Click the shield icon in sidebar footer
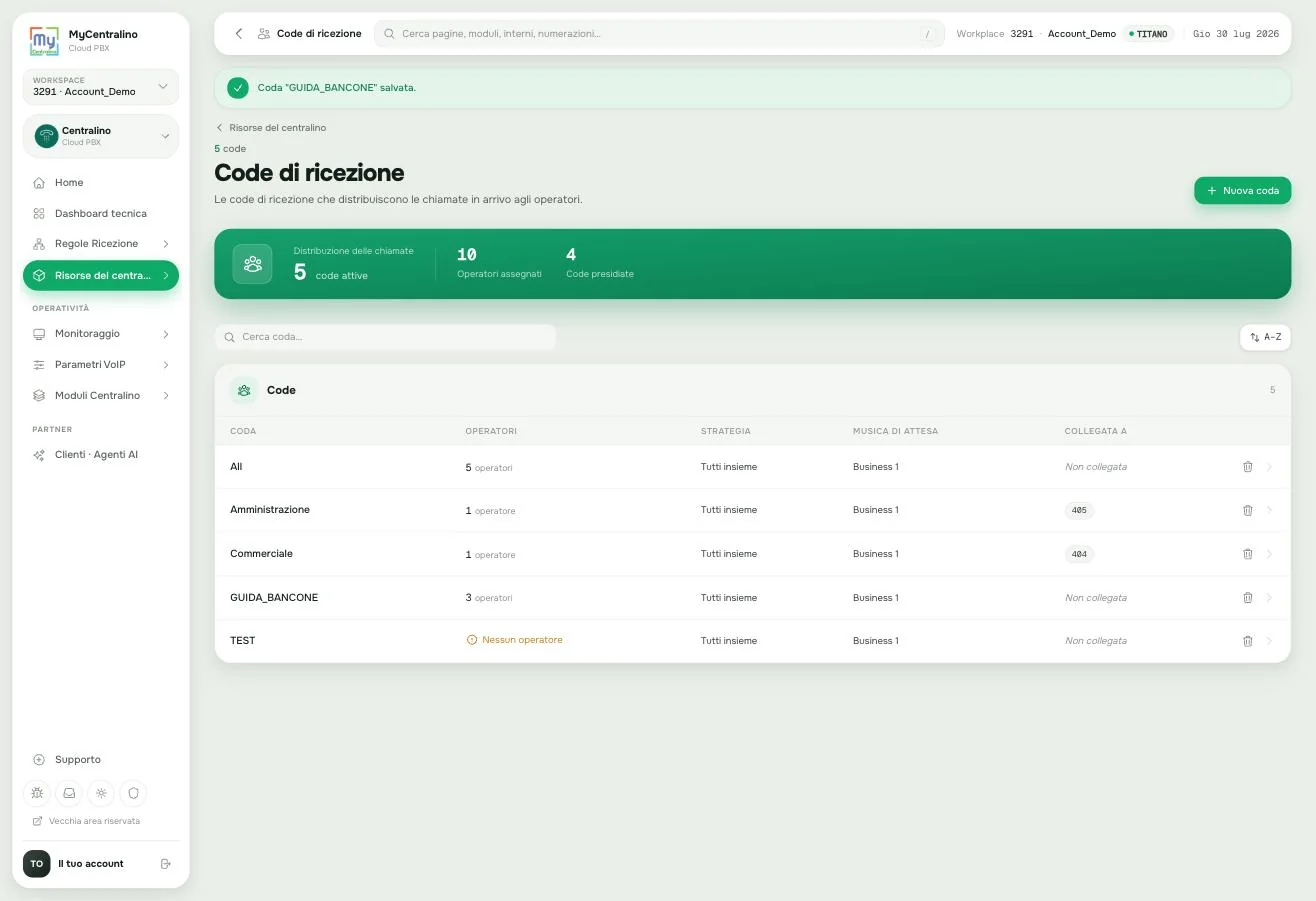Viewport: 1316px width, 901px height. 133,793
